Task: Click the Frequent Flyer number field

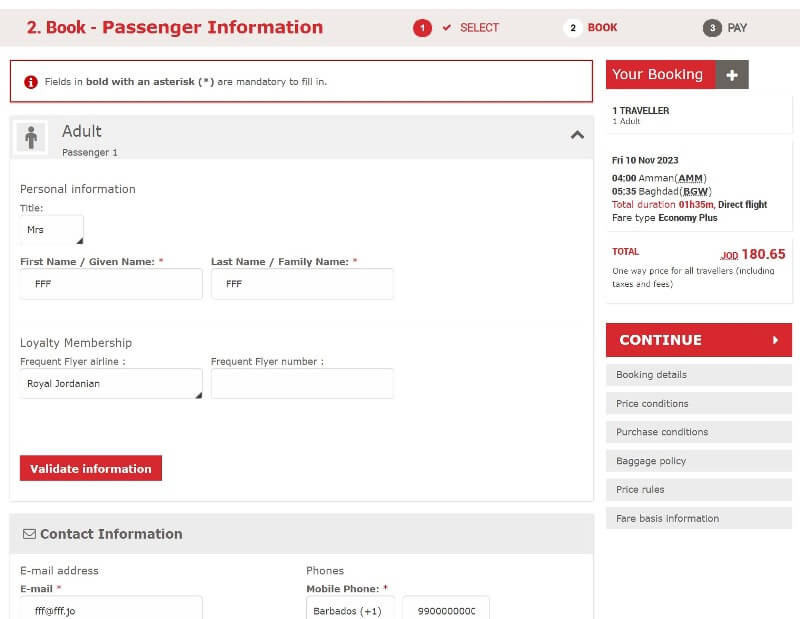Action: pos(302,384)
